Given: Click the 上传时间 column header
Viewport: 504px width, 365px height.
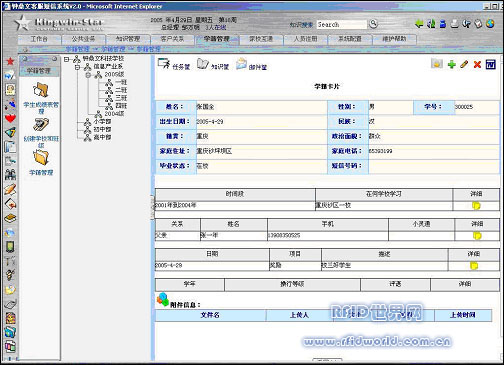Looking at the screenshot, I should point(463,315).
